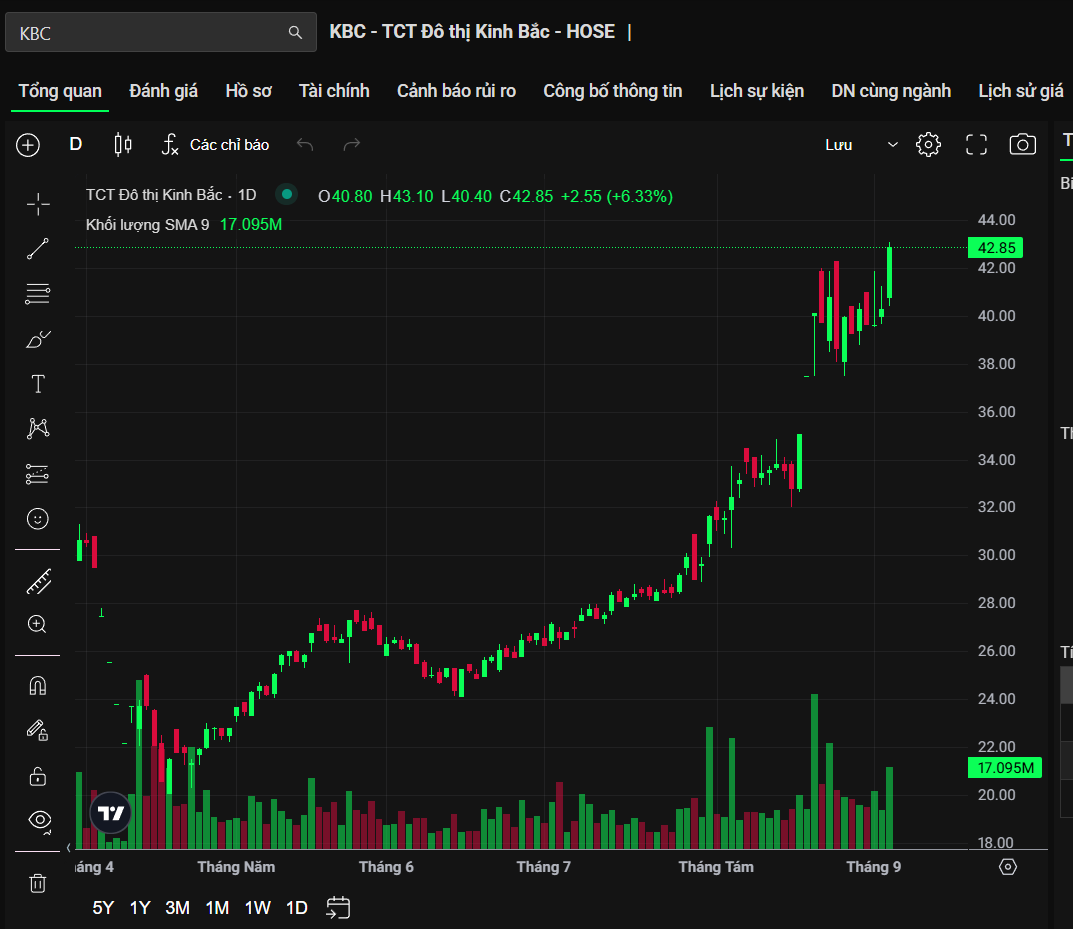Screen dimensions: 1073x929
Task: Click the add symbol plus icon
Action: point(28,145)
